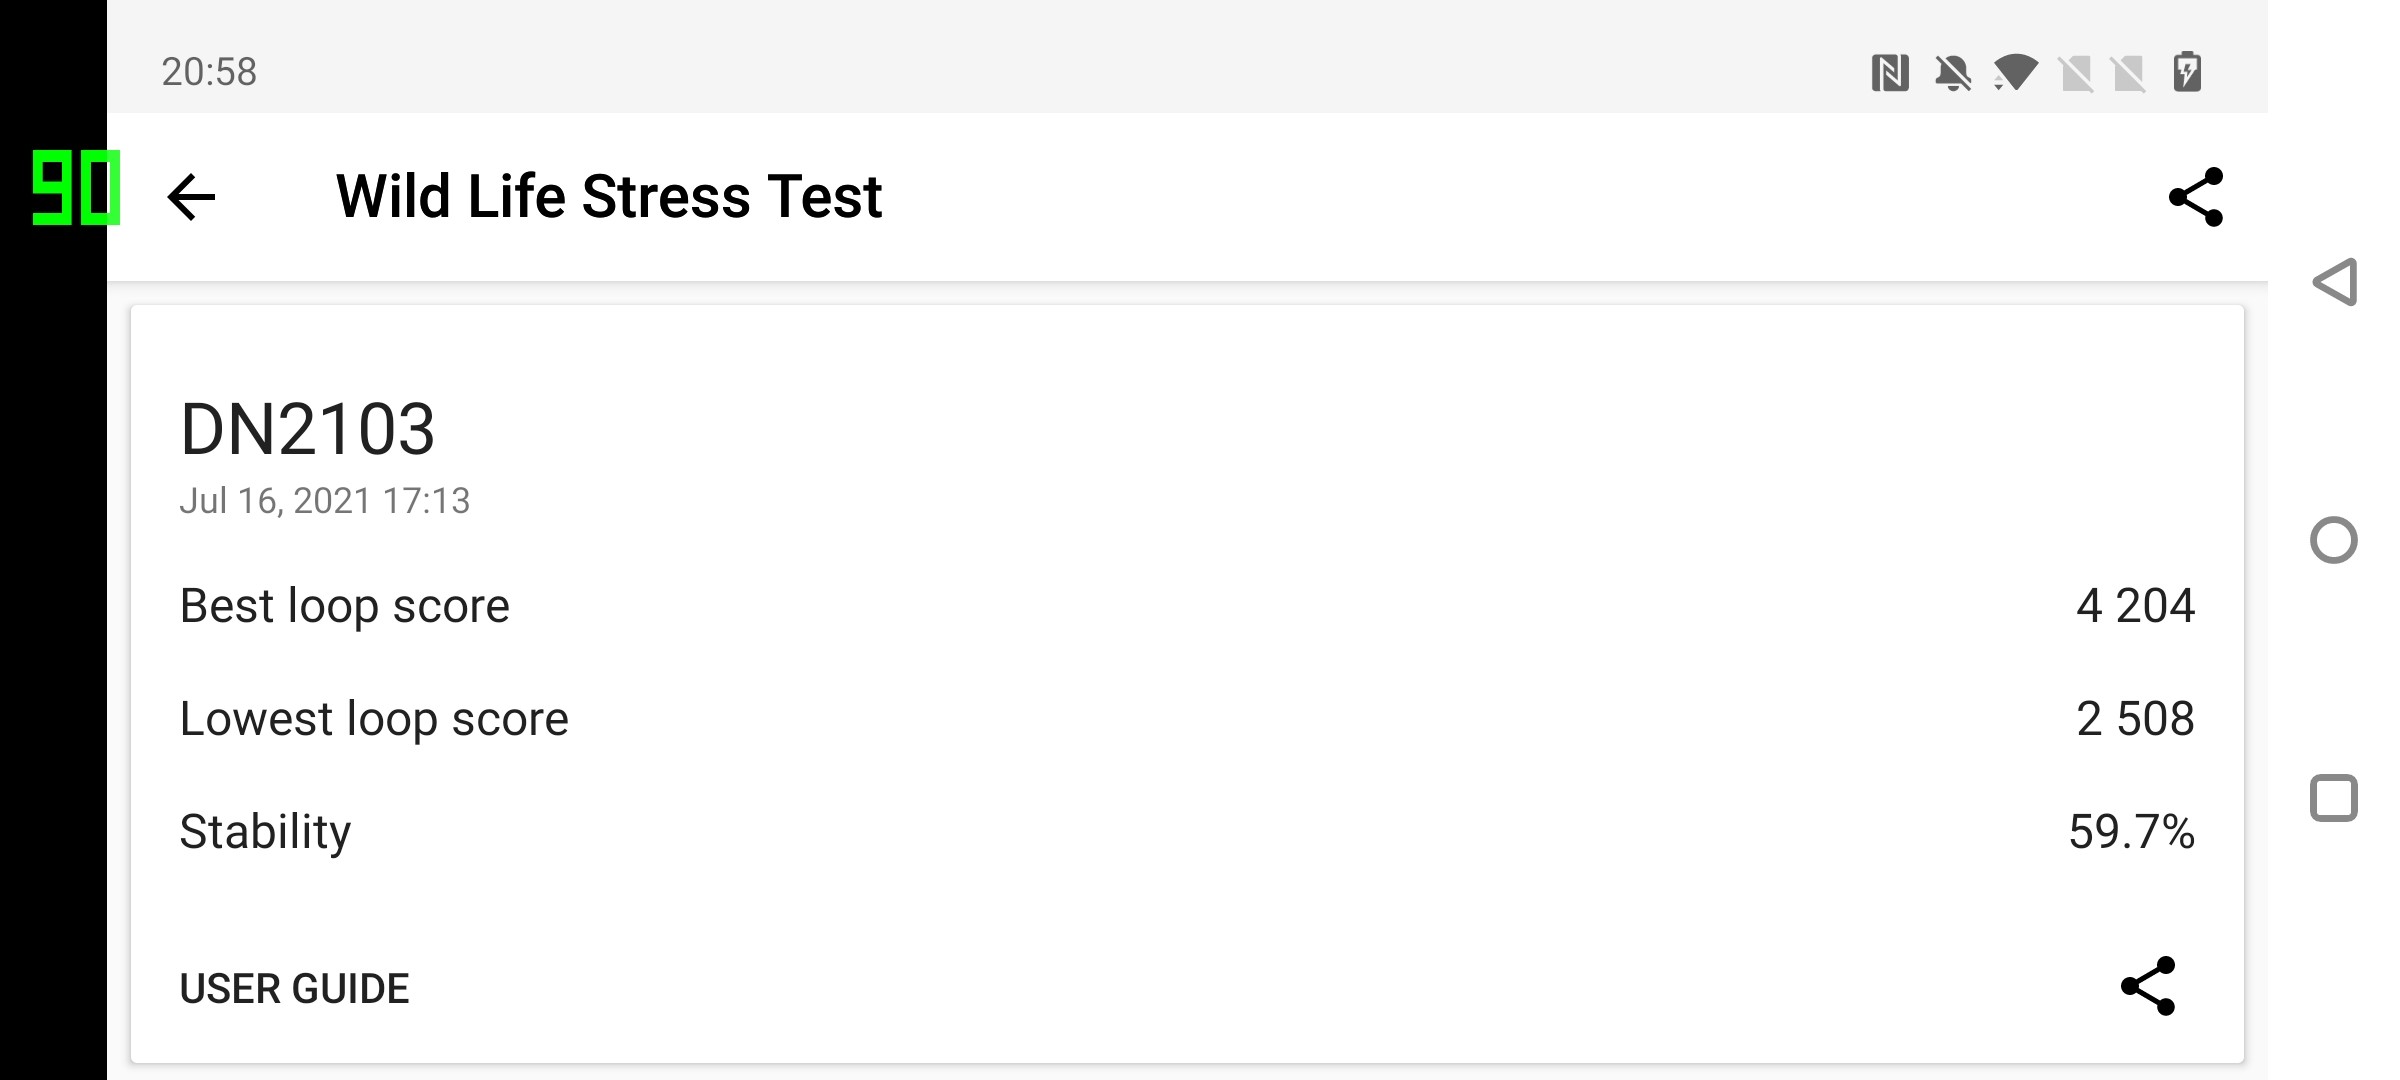Open the USER GUIDE link
The image size is (2400, 1080).
point(294,989)
